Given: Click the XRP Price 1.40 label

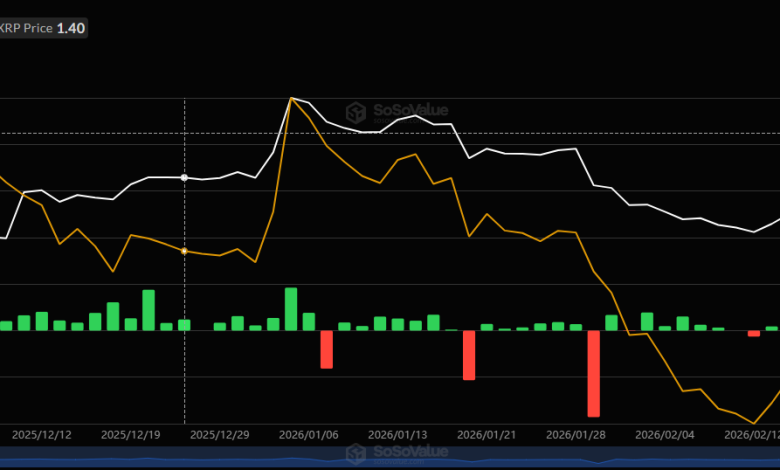Looking at the screenshot, I should click(x=43, y=28).
